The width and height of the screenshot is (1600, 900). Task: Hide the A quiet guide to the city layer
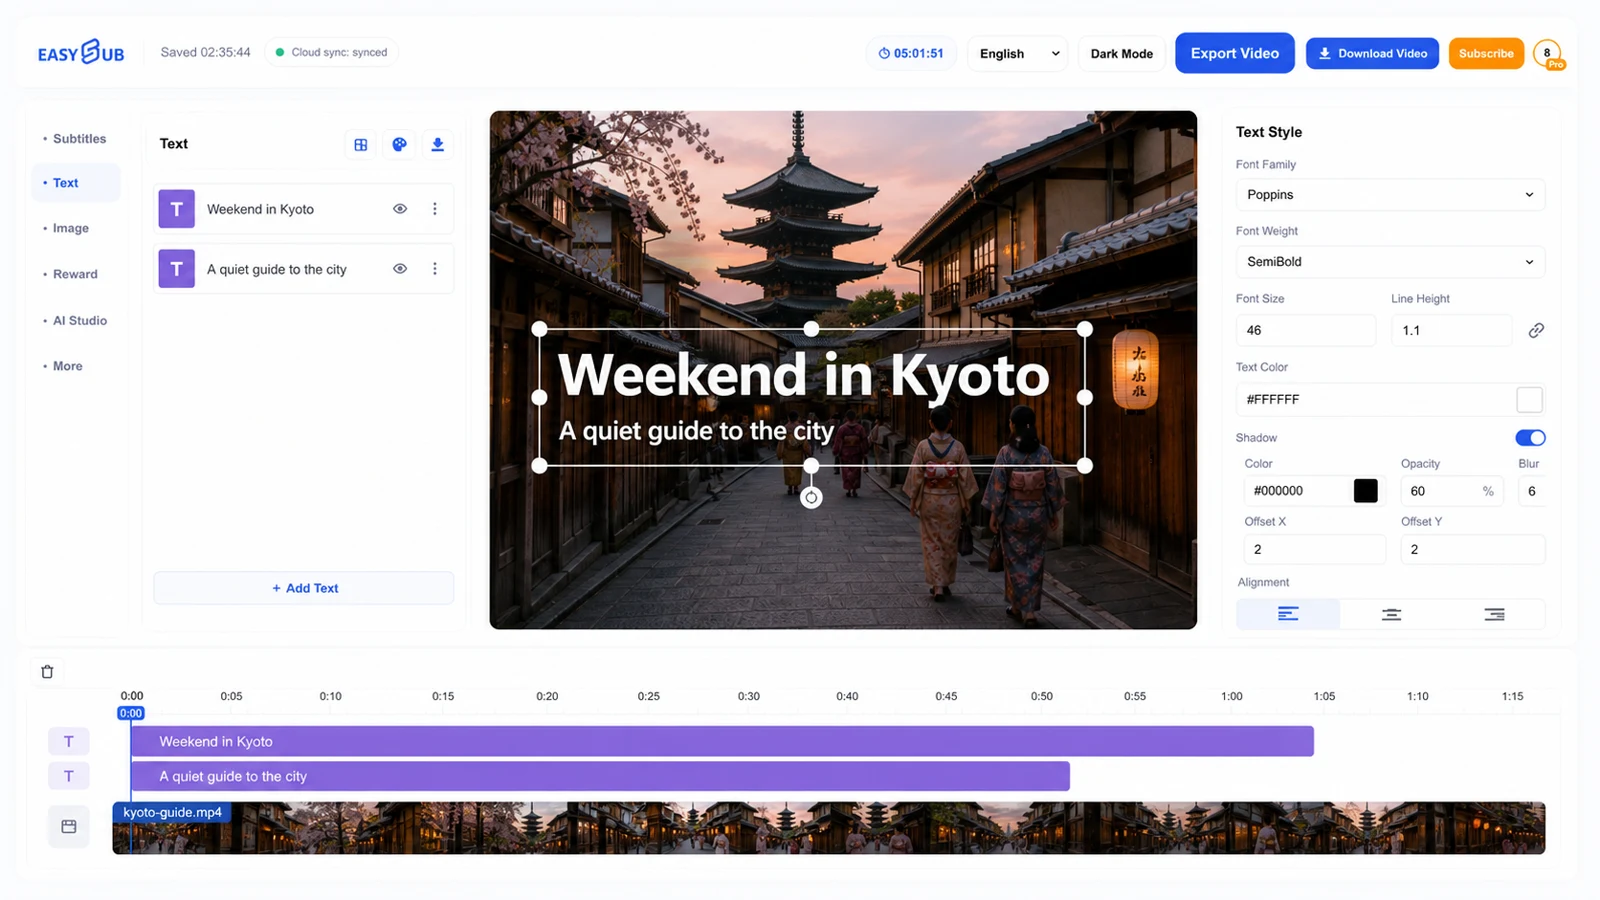pyautogui.click(x=400, y=269)
